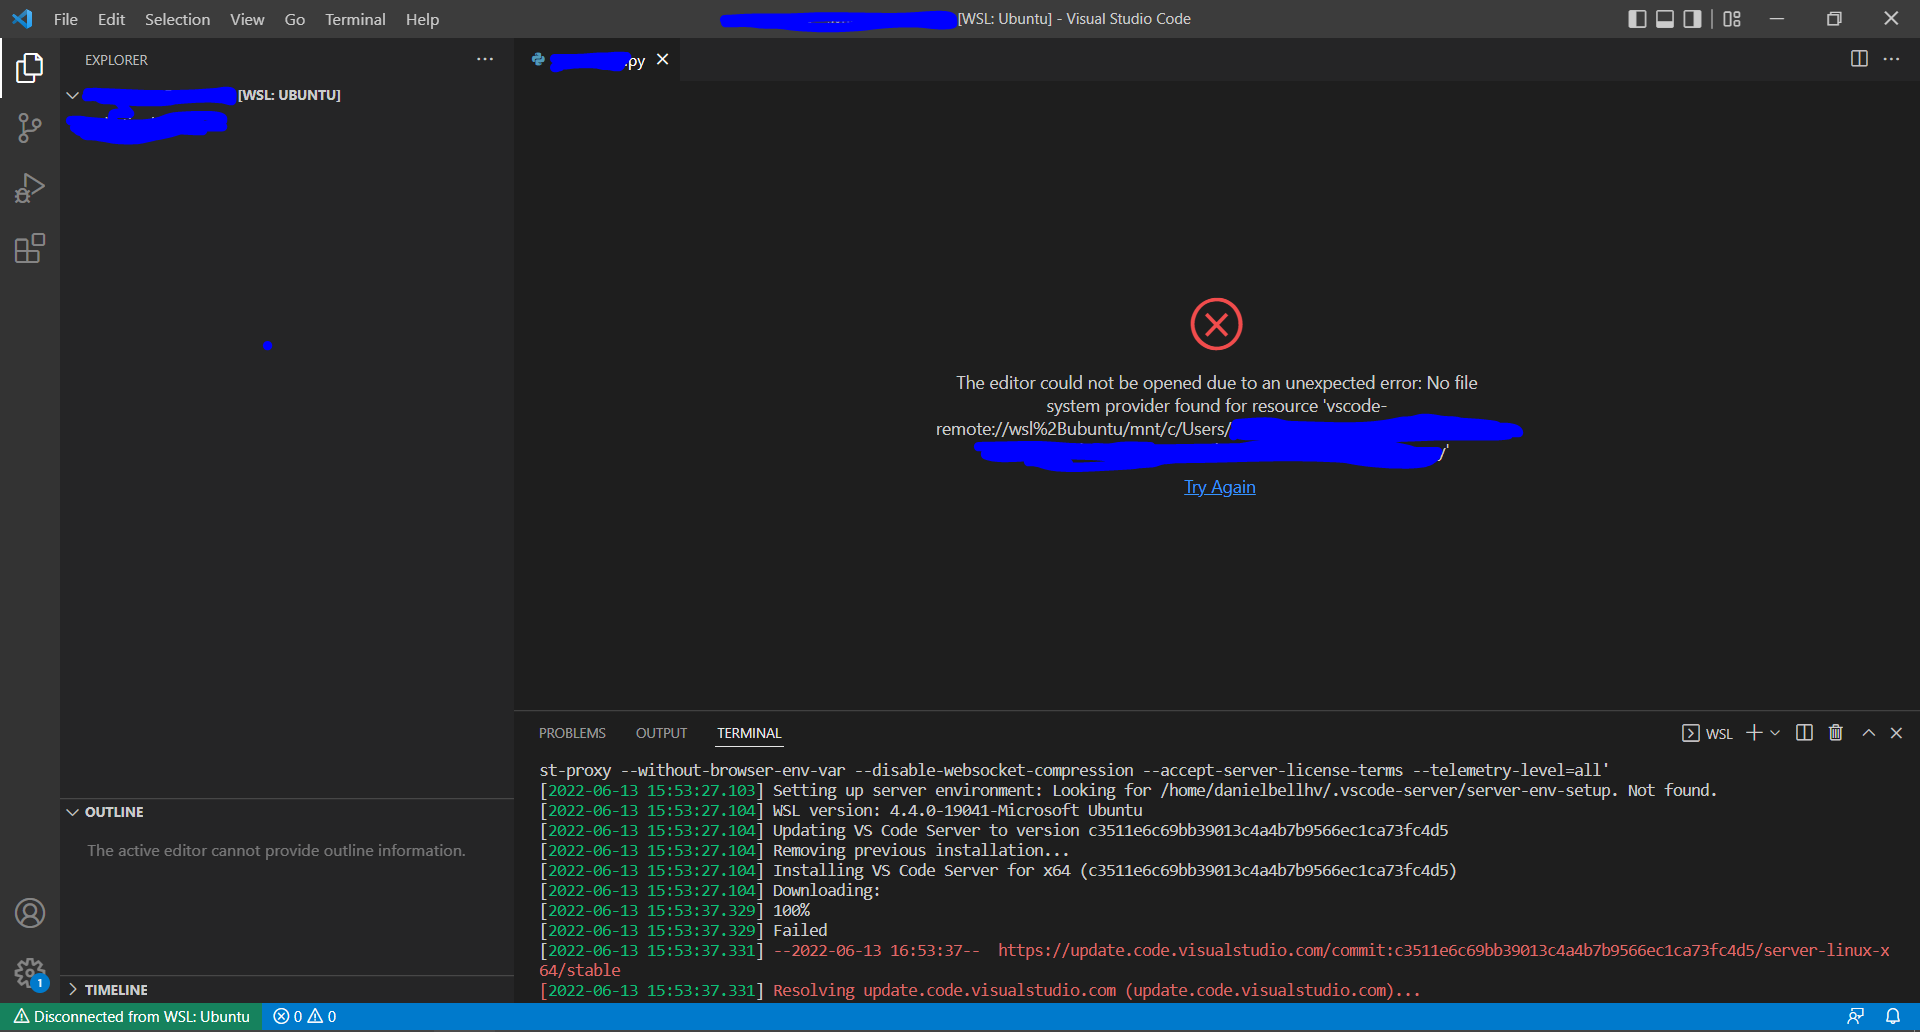1920x1032 pixels.
Task: Click outline information unavailable message
Action: point(276,850)
